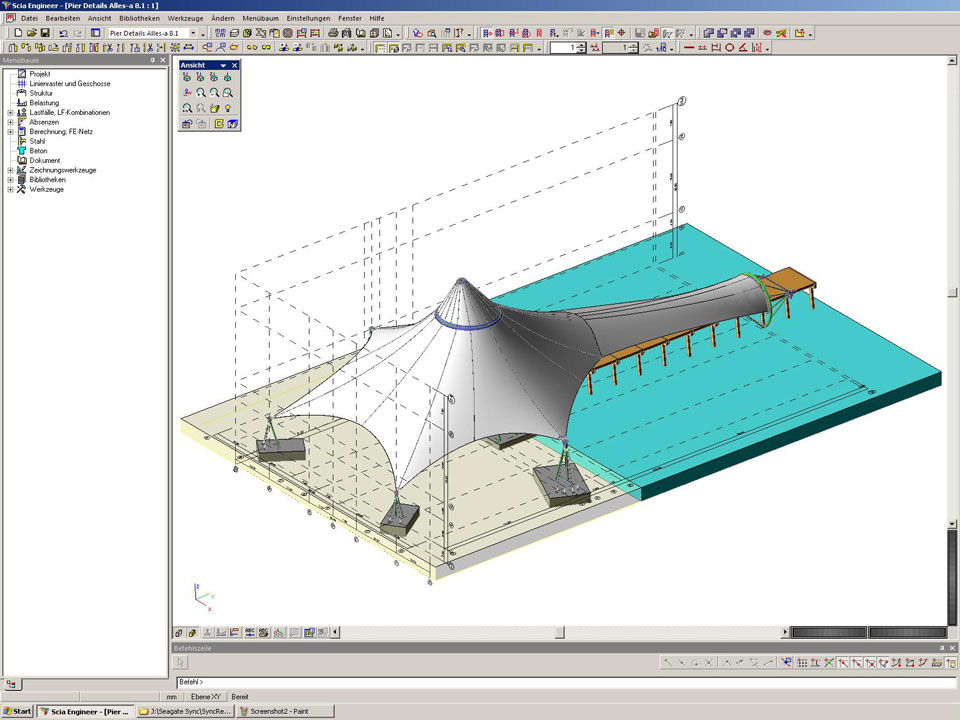
Task: Select Beton in the Menübaum tree
Action: 38,151
